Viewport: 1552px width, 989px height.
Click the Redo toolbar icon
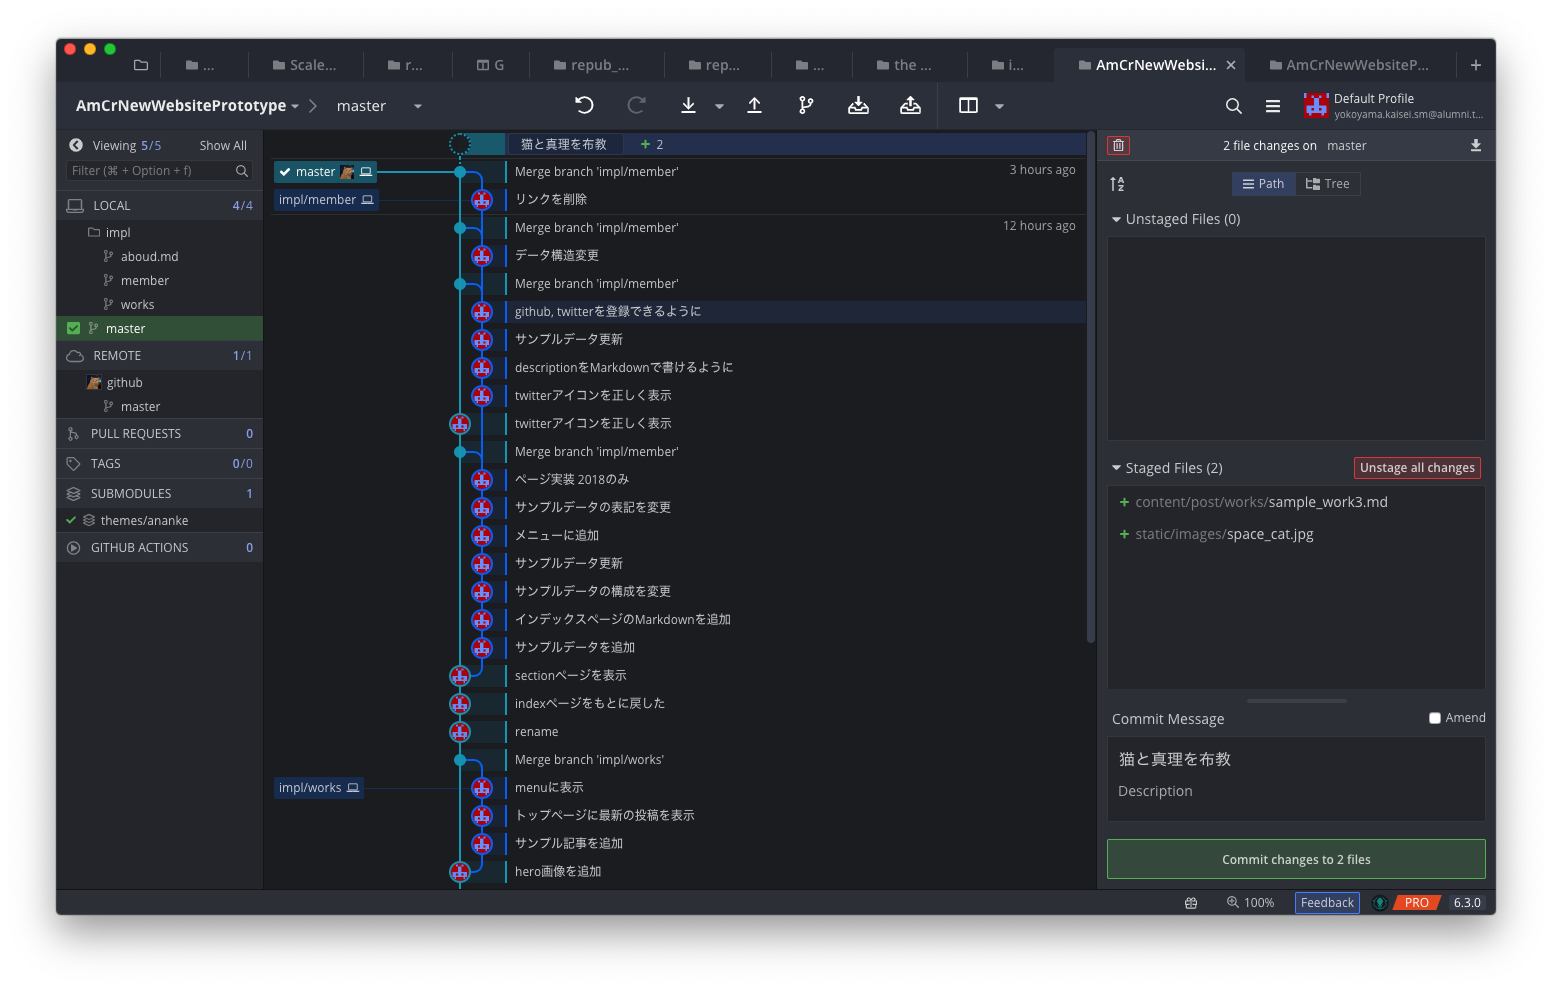pos(636,105)
